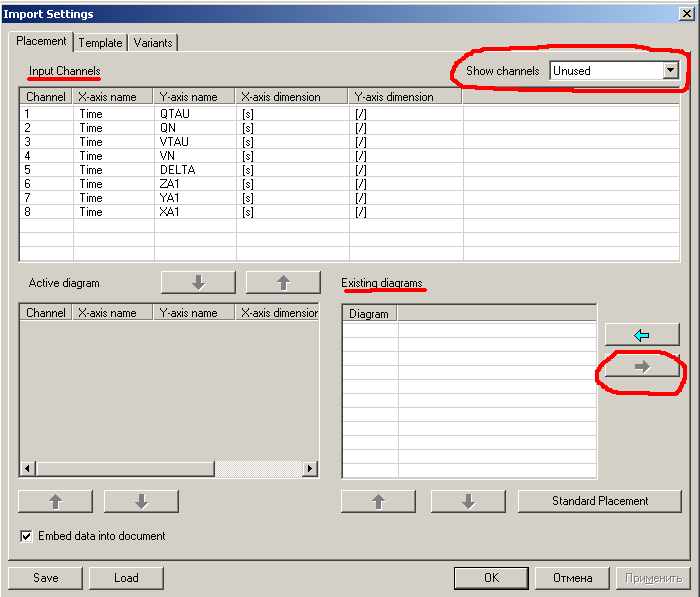Toggle Embed data into document checkbox
This screenshot has width=700, height=597.
[x=27, y=536]
